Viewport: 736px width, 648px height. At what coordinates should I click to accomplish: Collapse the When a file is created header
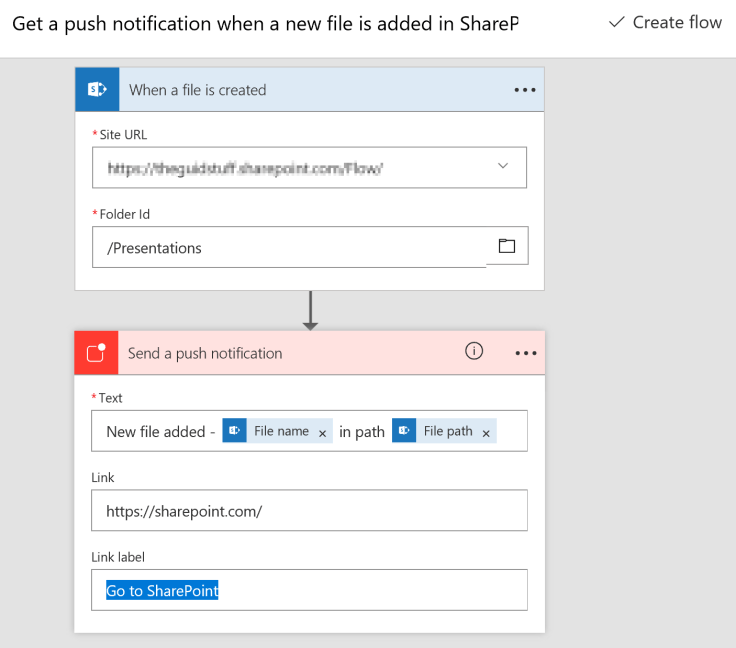click(300, 90)
